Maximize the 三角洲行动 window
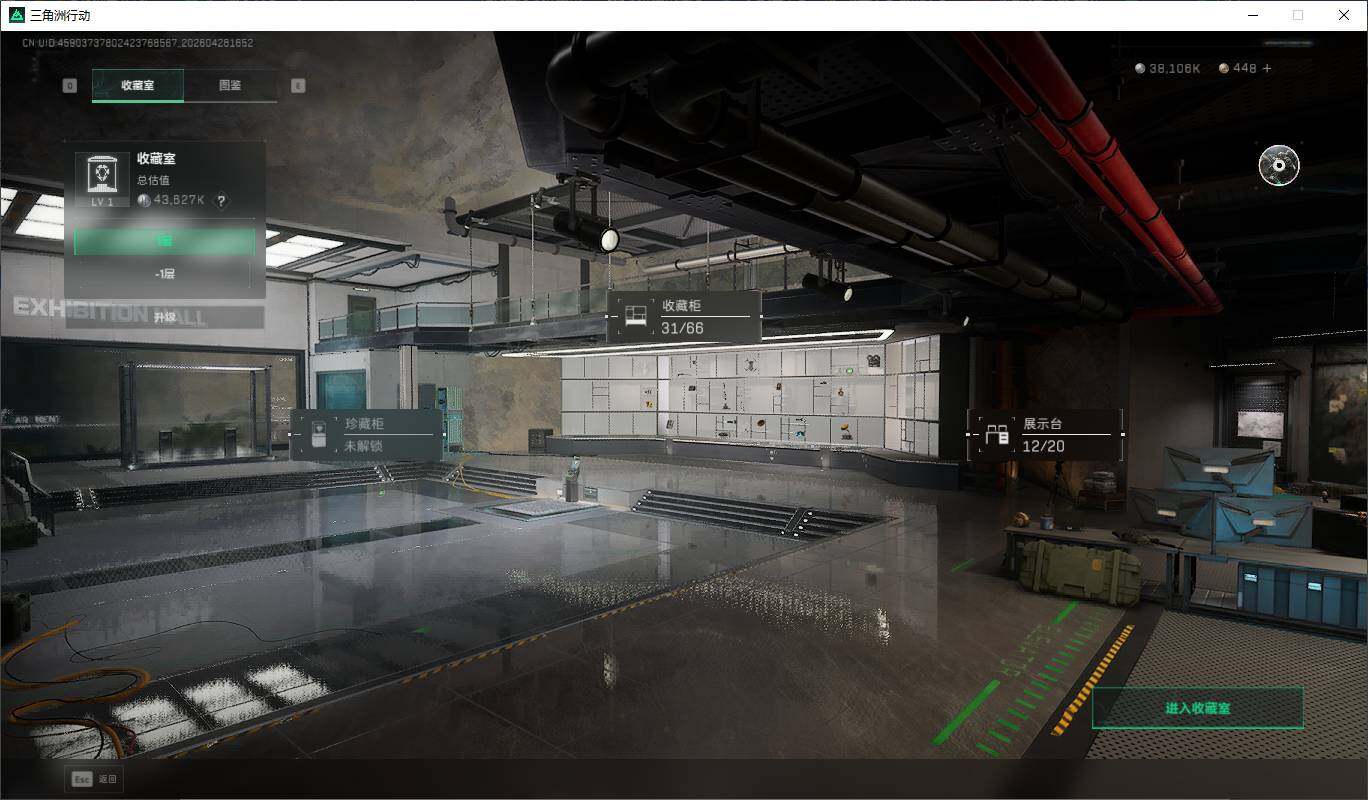The width and height of the screenshot is (1368, 800). (1298, 15)
